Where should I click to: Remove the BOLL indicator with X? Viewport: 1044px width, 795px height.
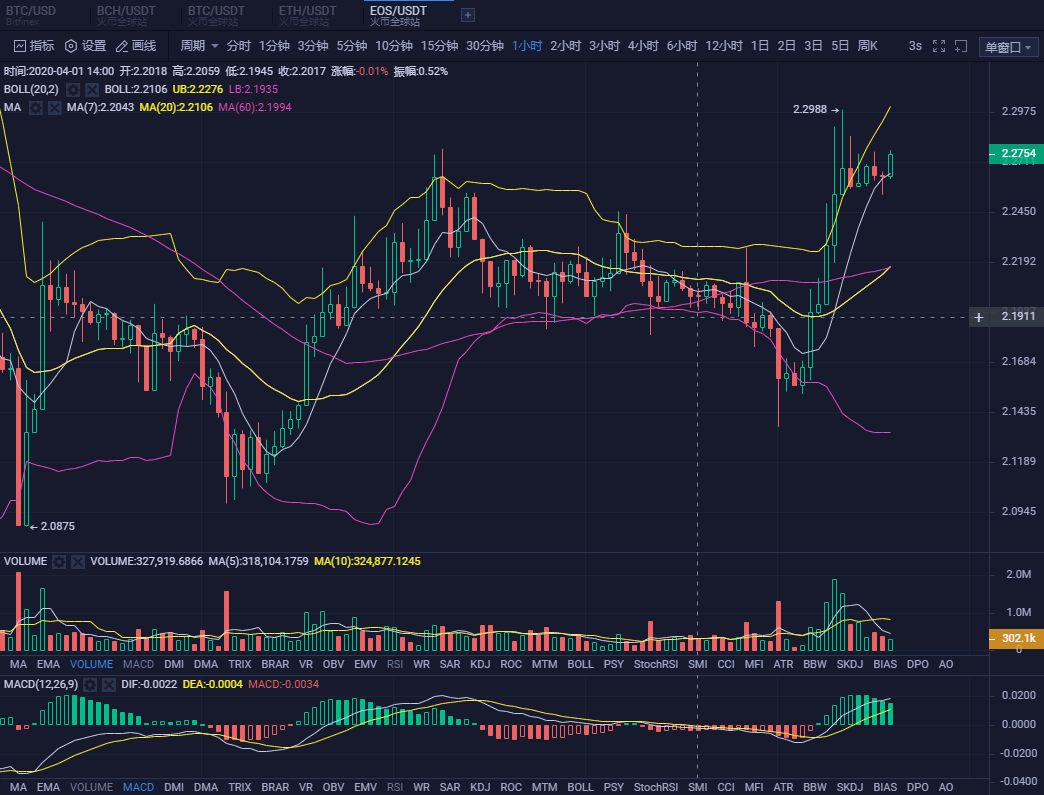click(91, 89)
